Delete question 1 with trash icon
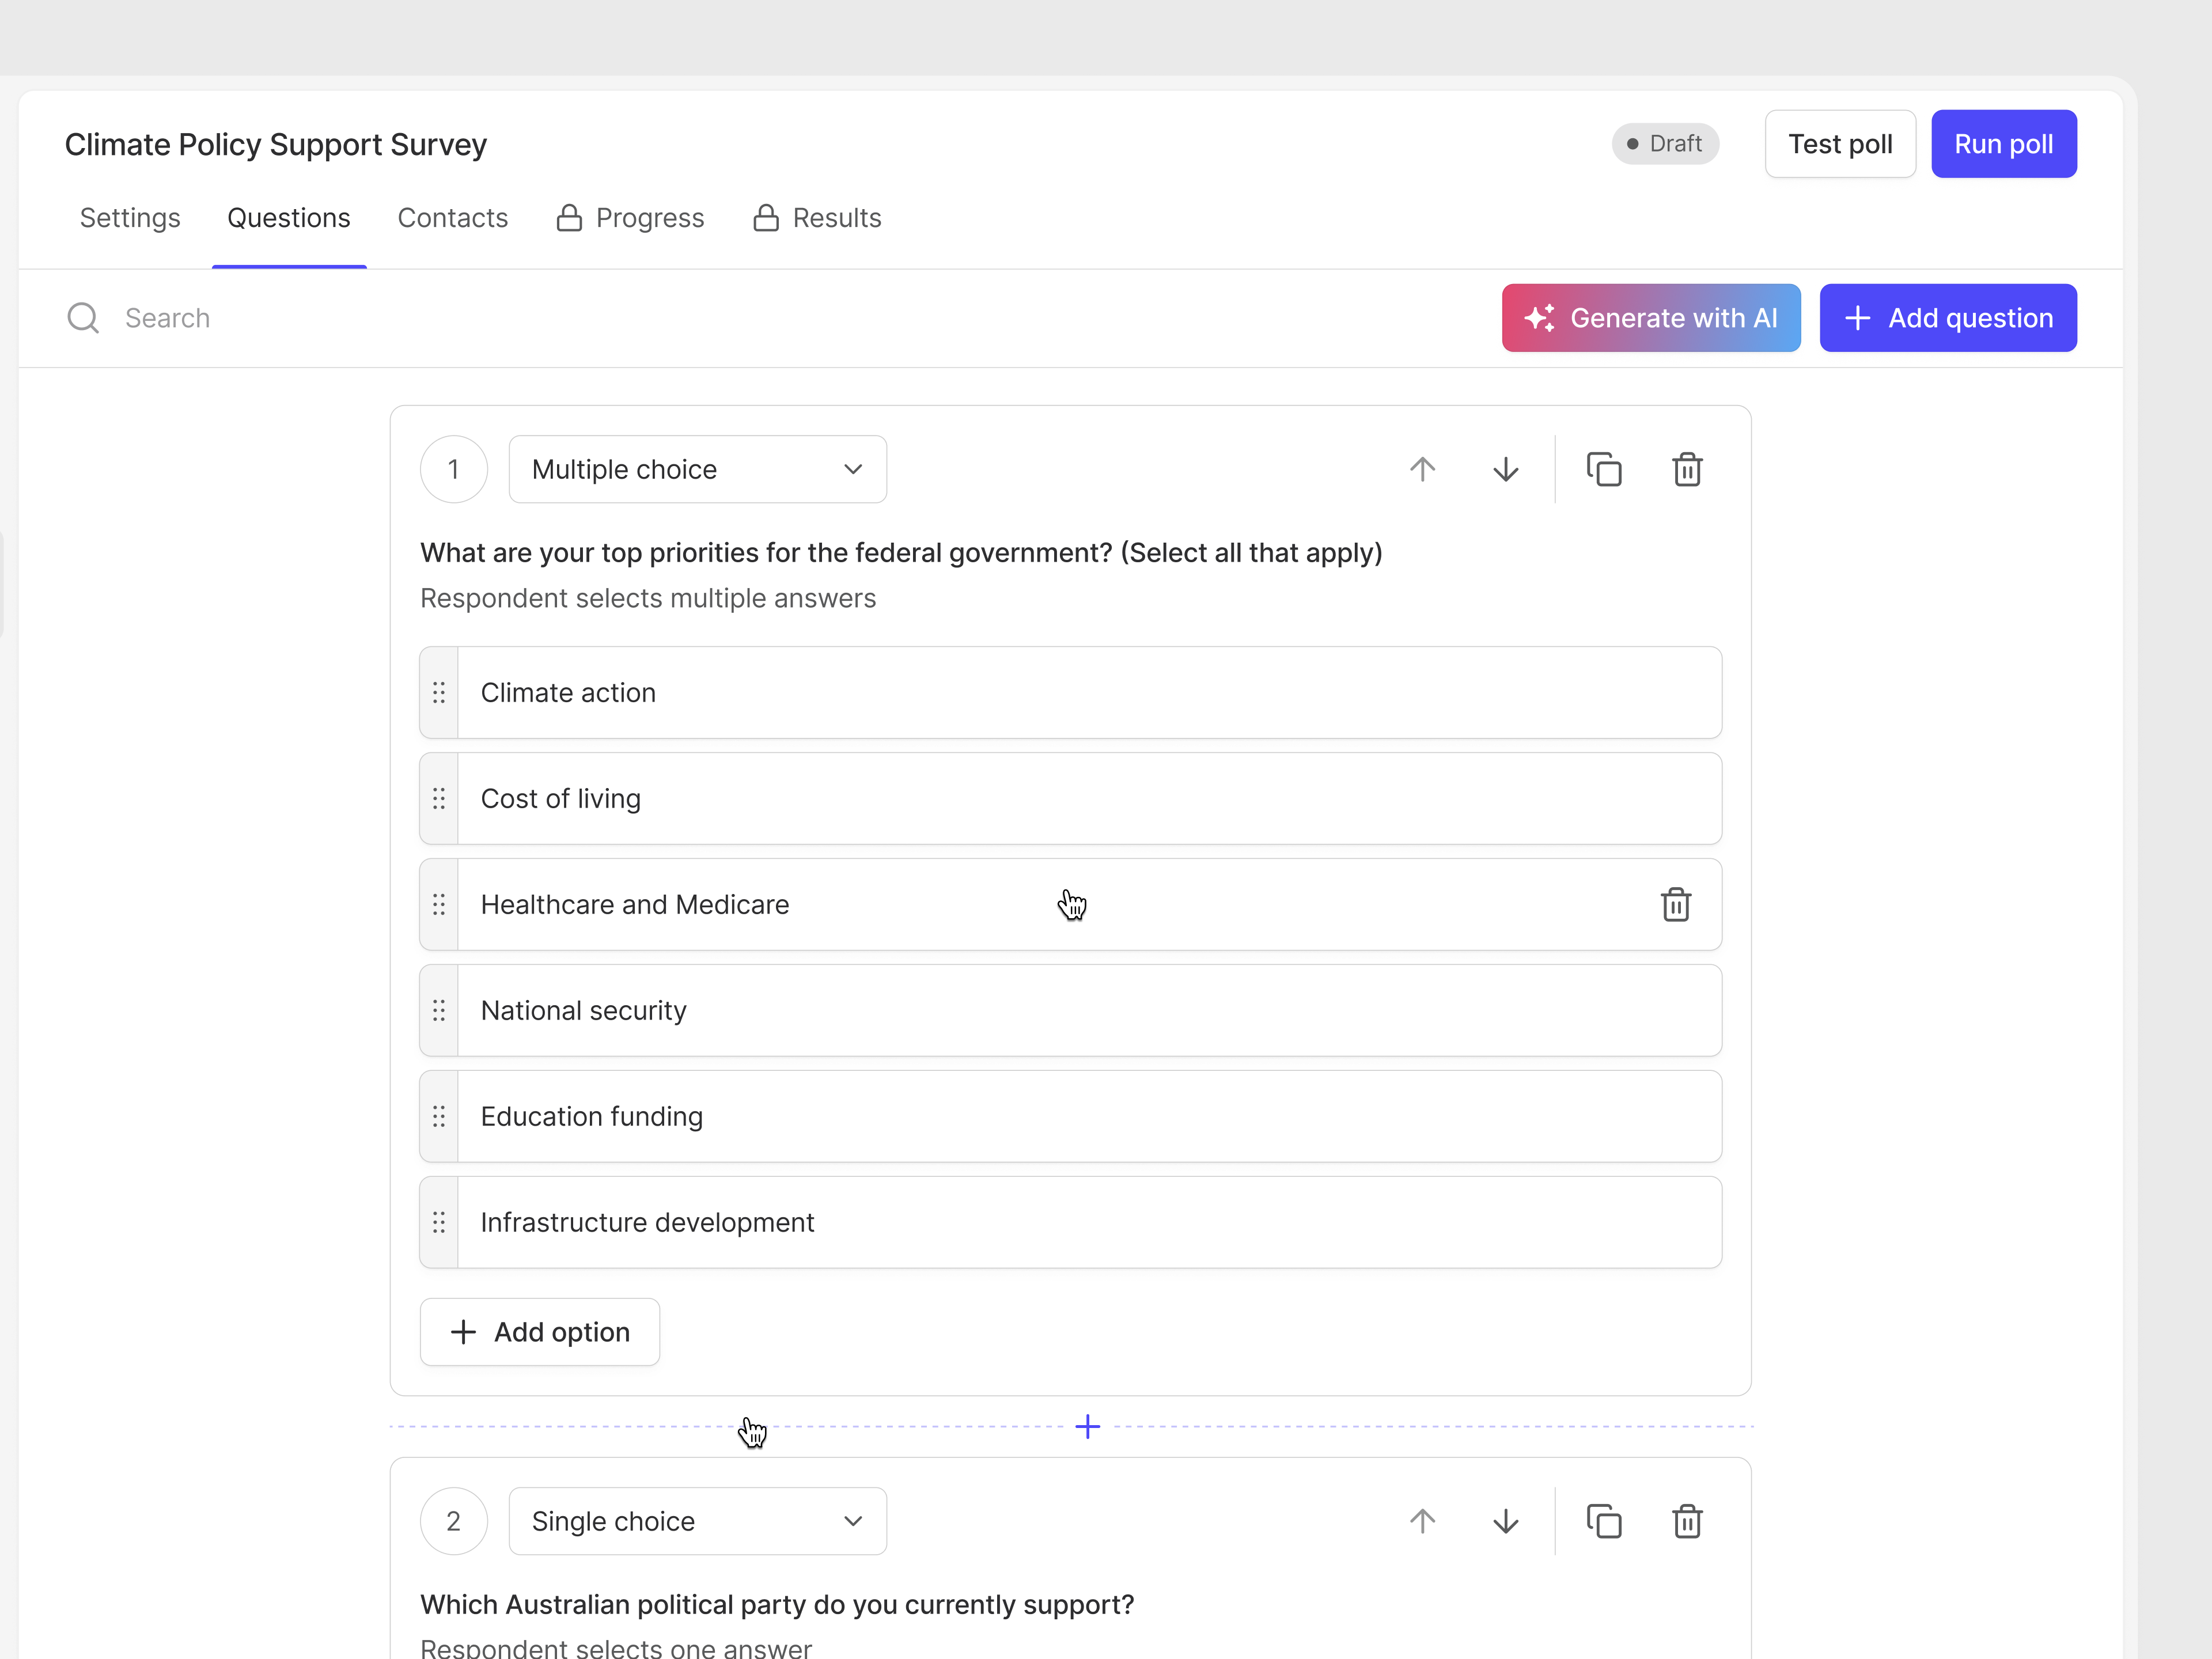The width and height of the screenshot is (2212, 1659). tap(1687, 469)
